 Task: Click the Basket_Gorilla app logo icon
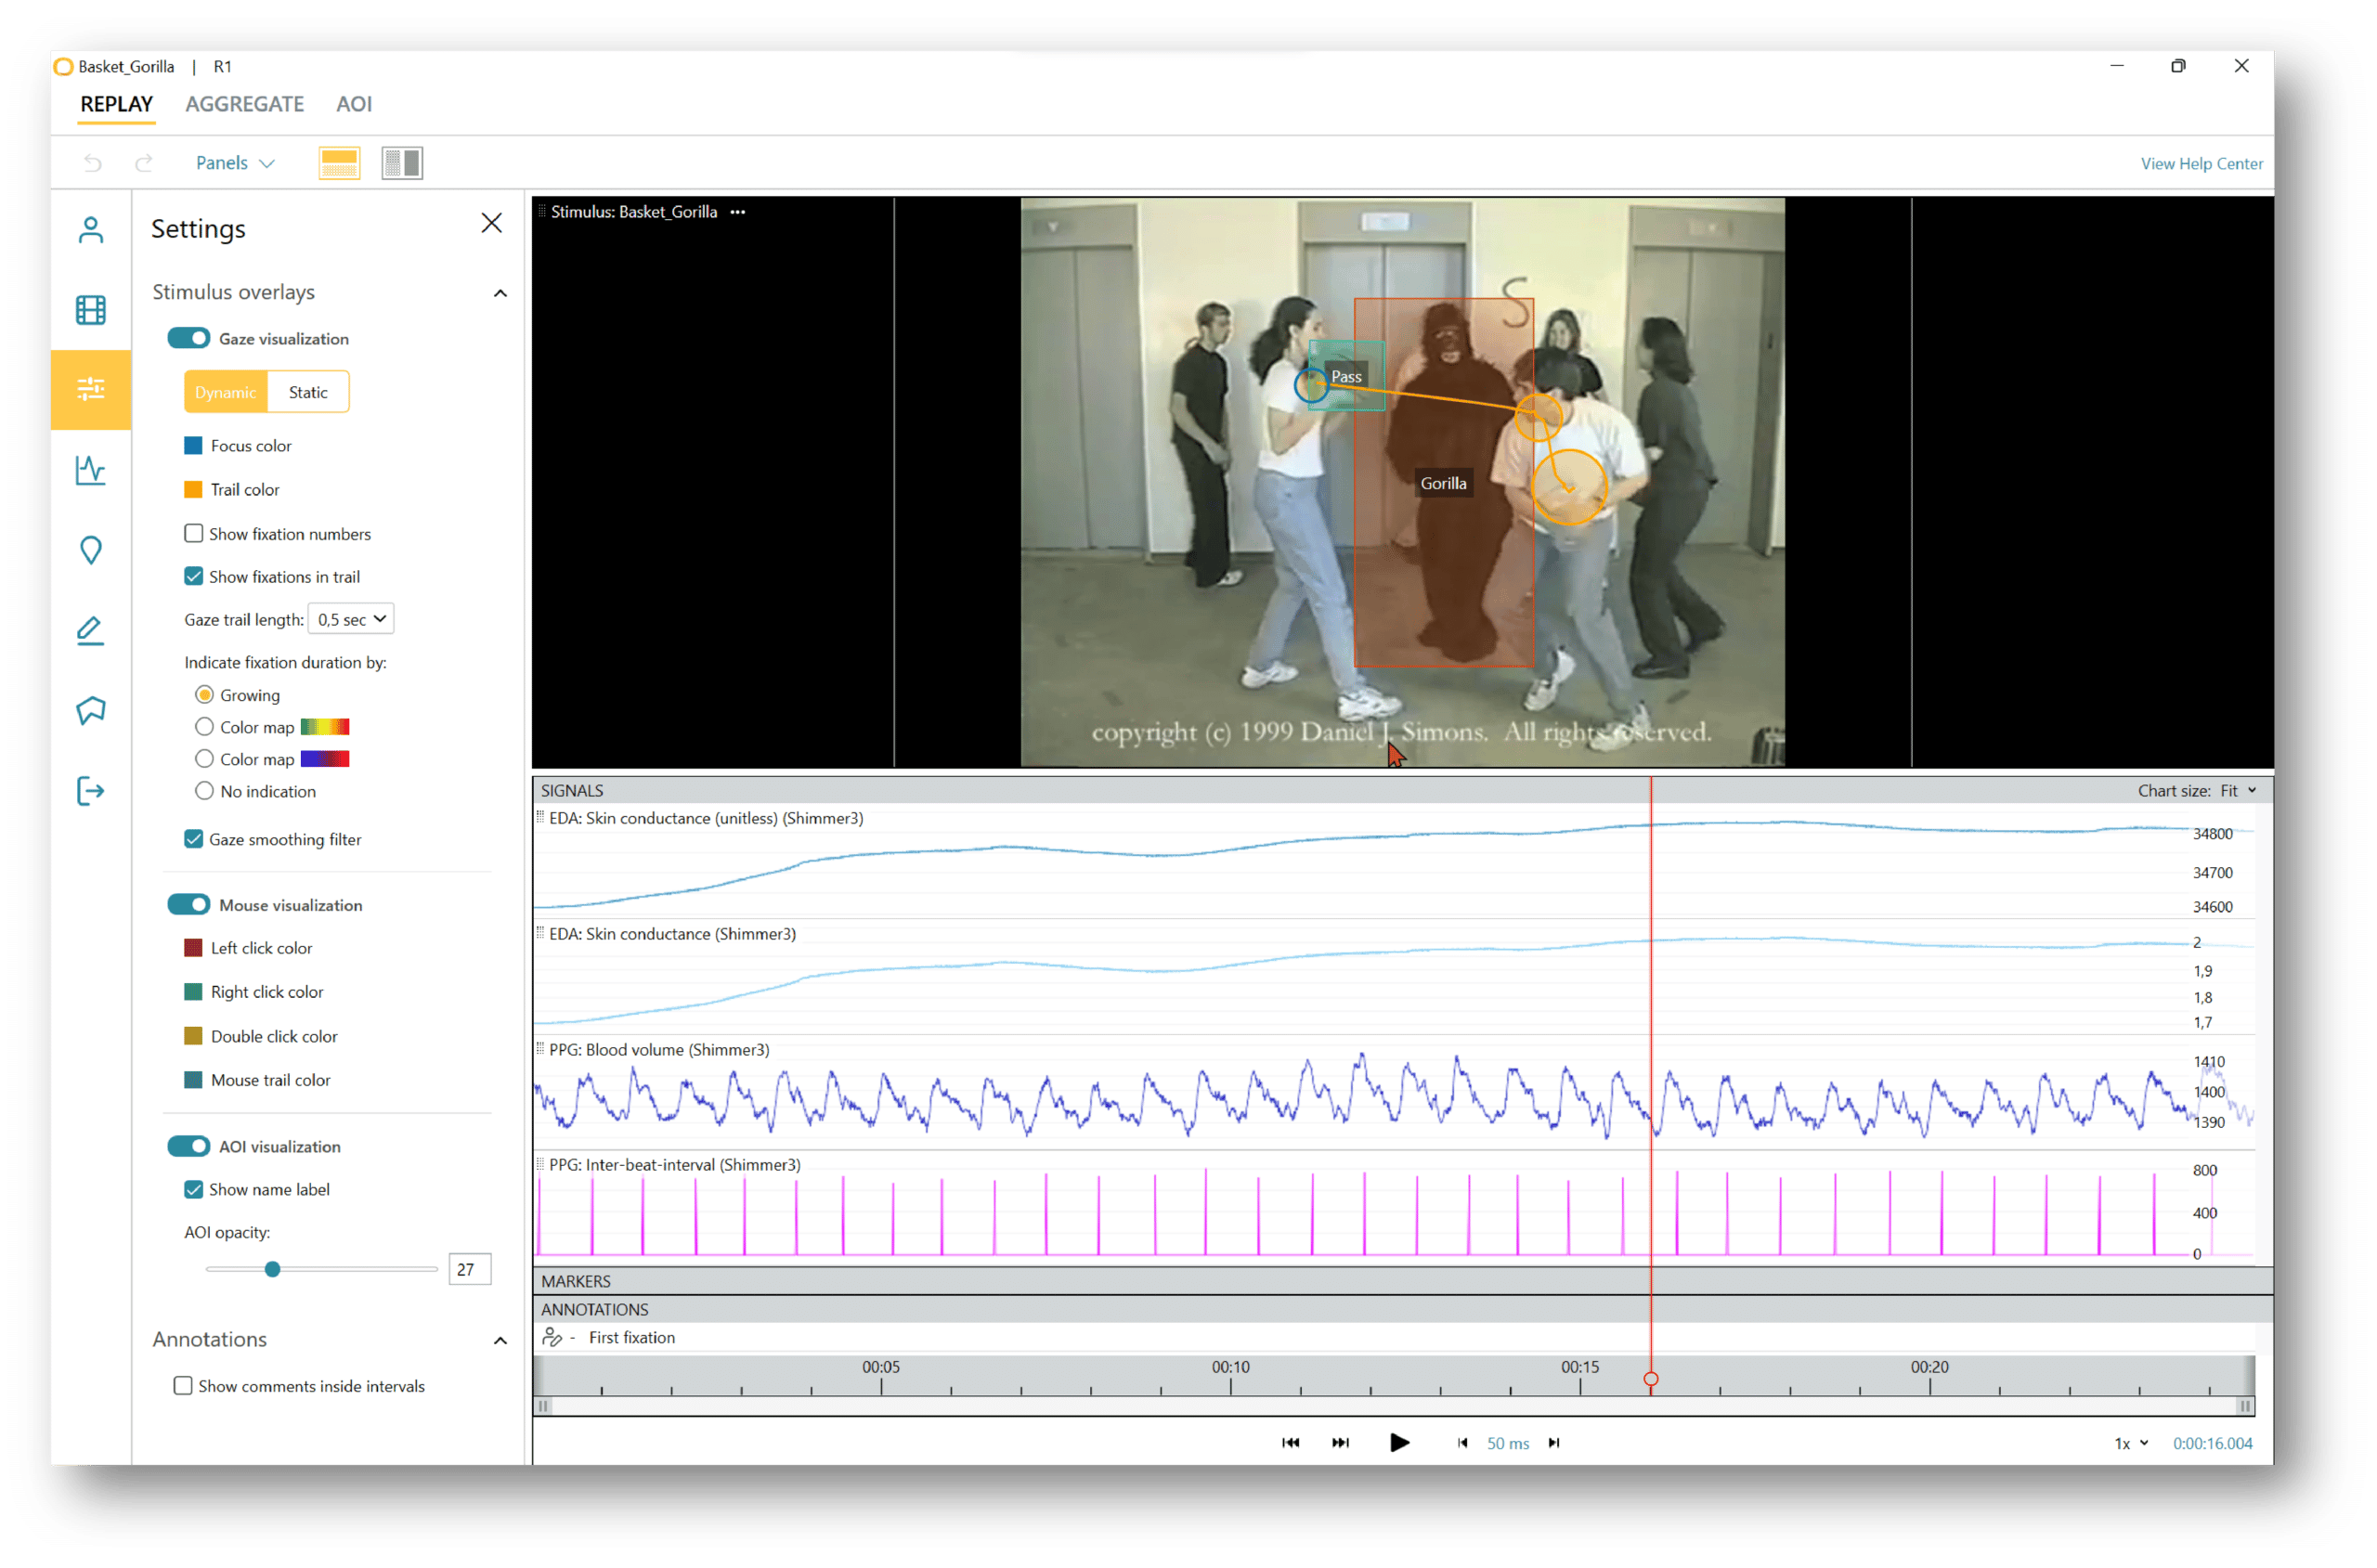point(64,67)
